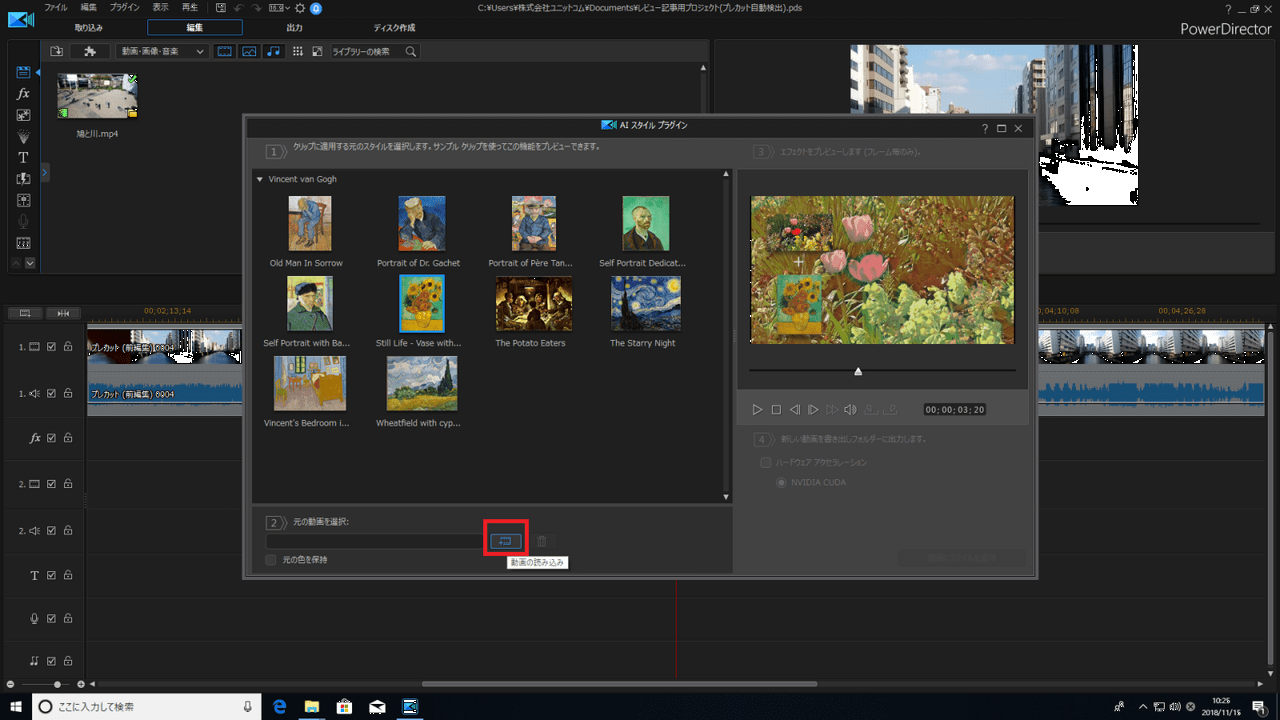Play the AI style effect preview

(757, 409)
